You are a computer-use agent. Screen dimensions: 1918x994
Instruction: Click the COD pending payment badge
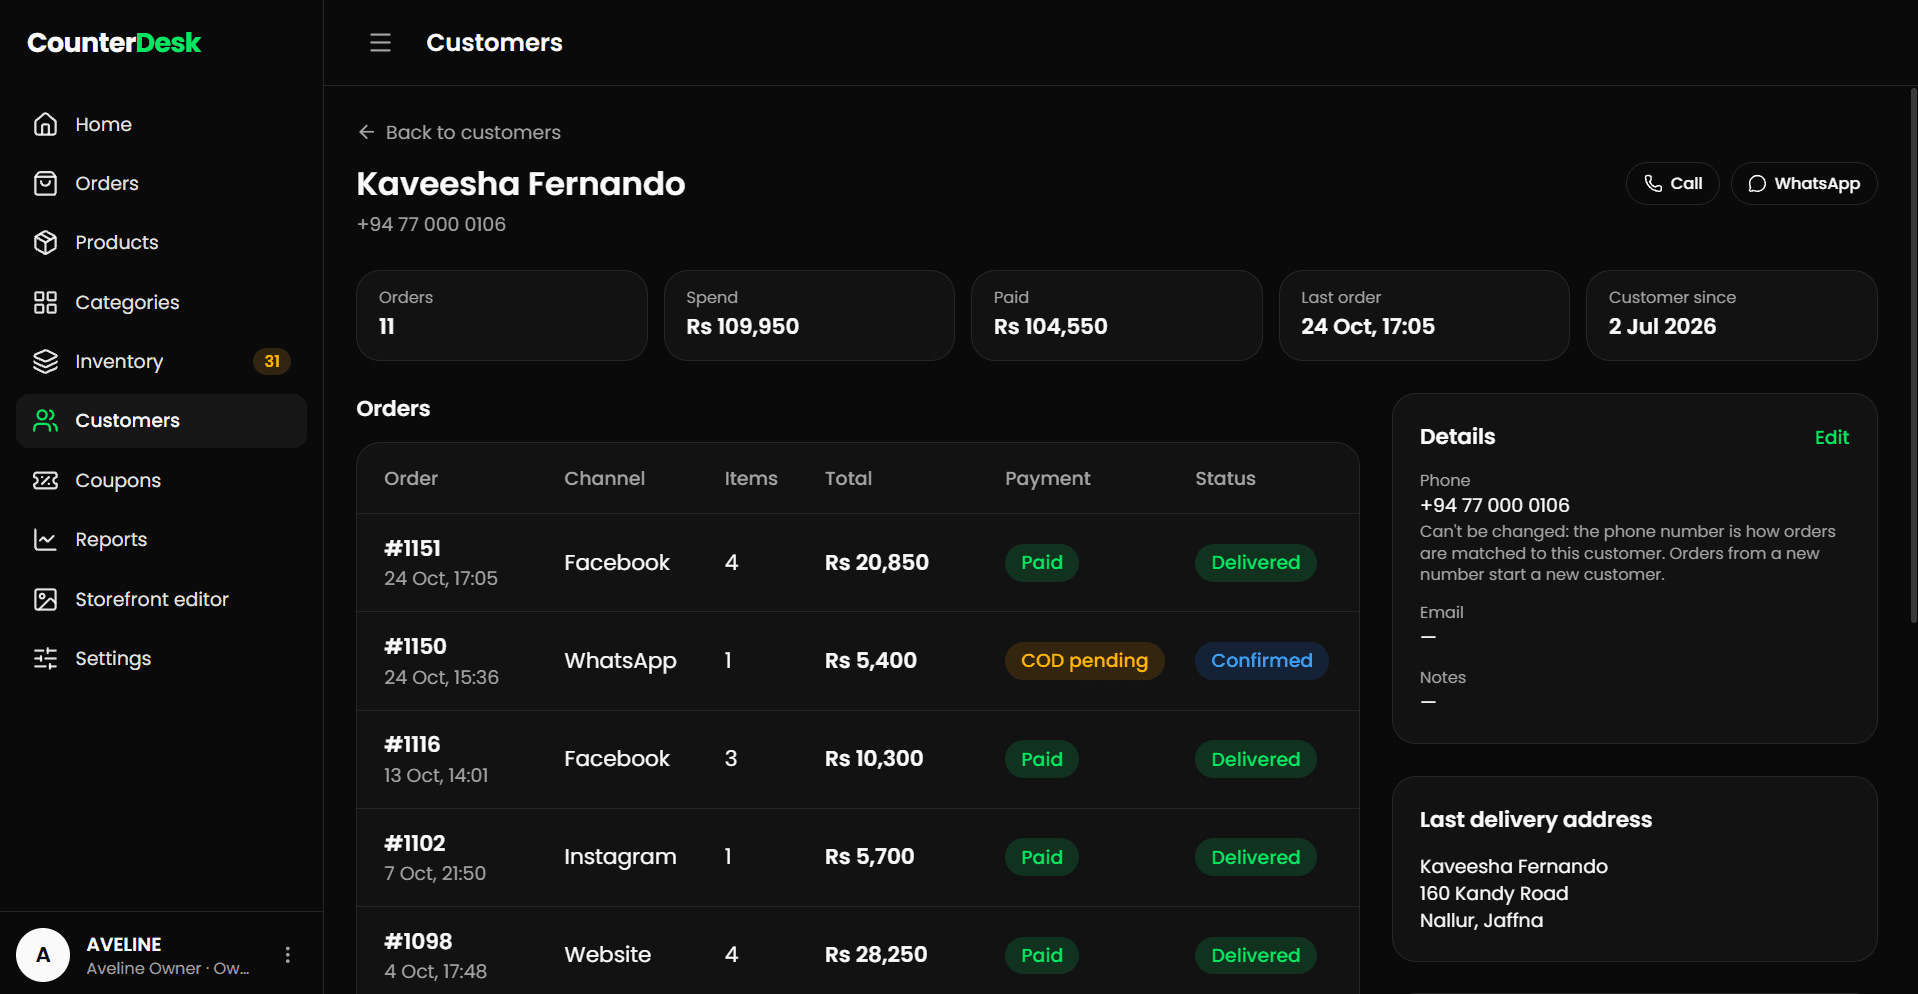coord(1084,661)
